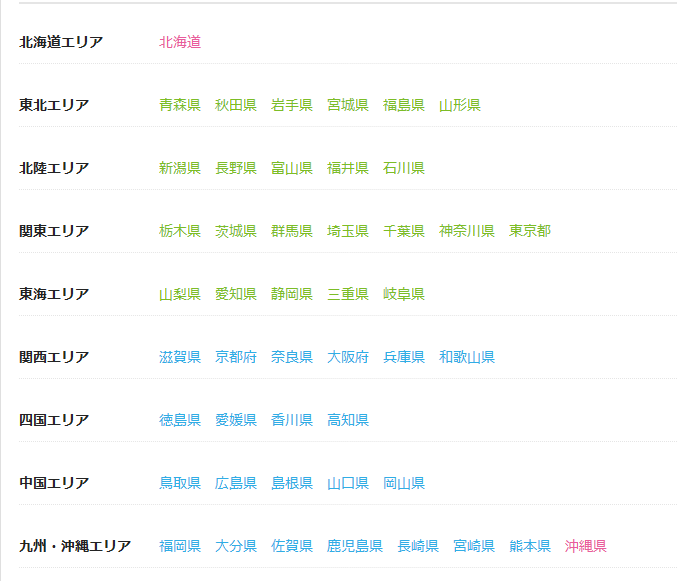This screenshot has width=694, height=581.
Task: Select 東京都 in the Kanto area
Action: coord(530,231)
